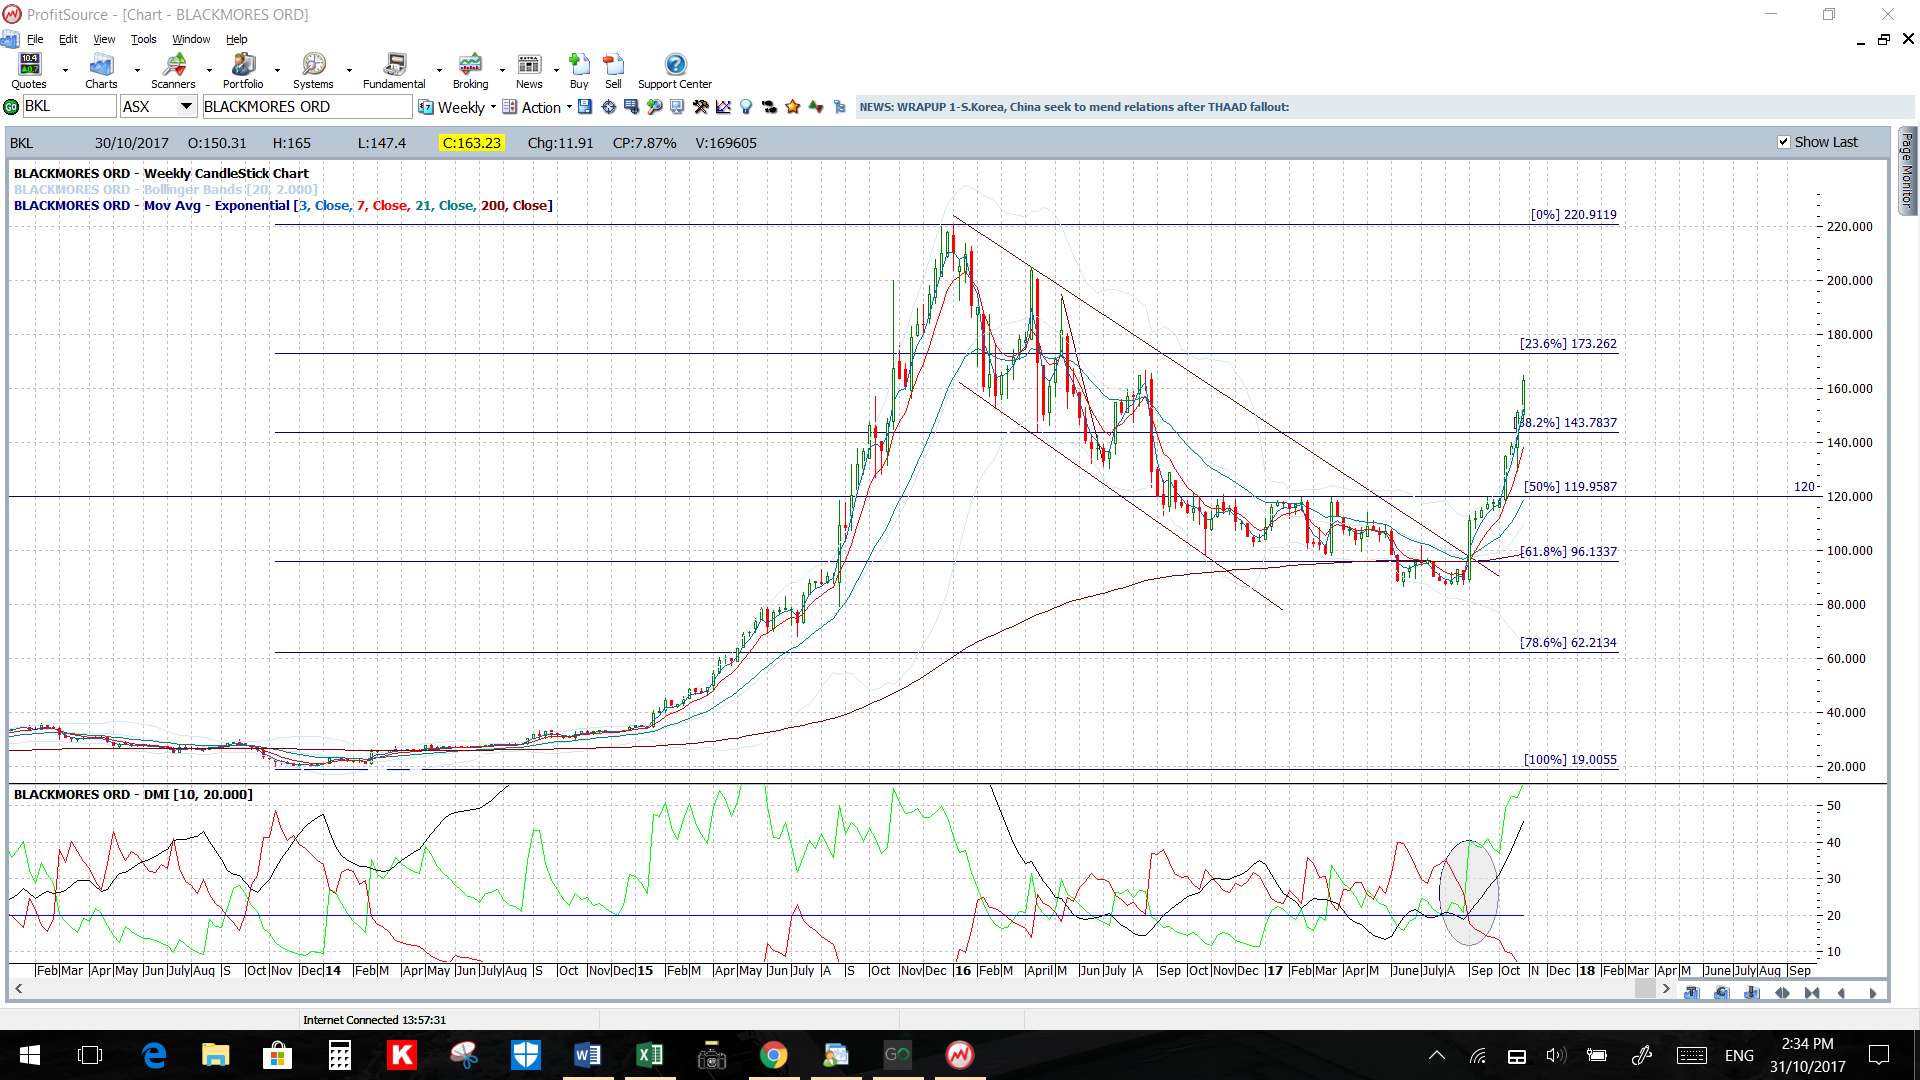Image resolution: width=1920 pixels, height=1080 pixels.
Task: Open the File menu
Action: click(35, 39)
